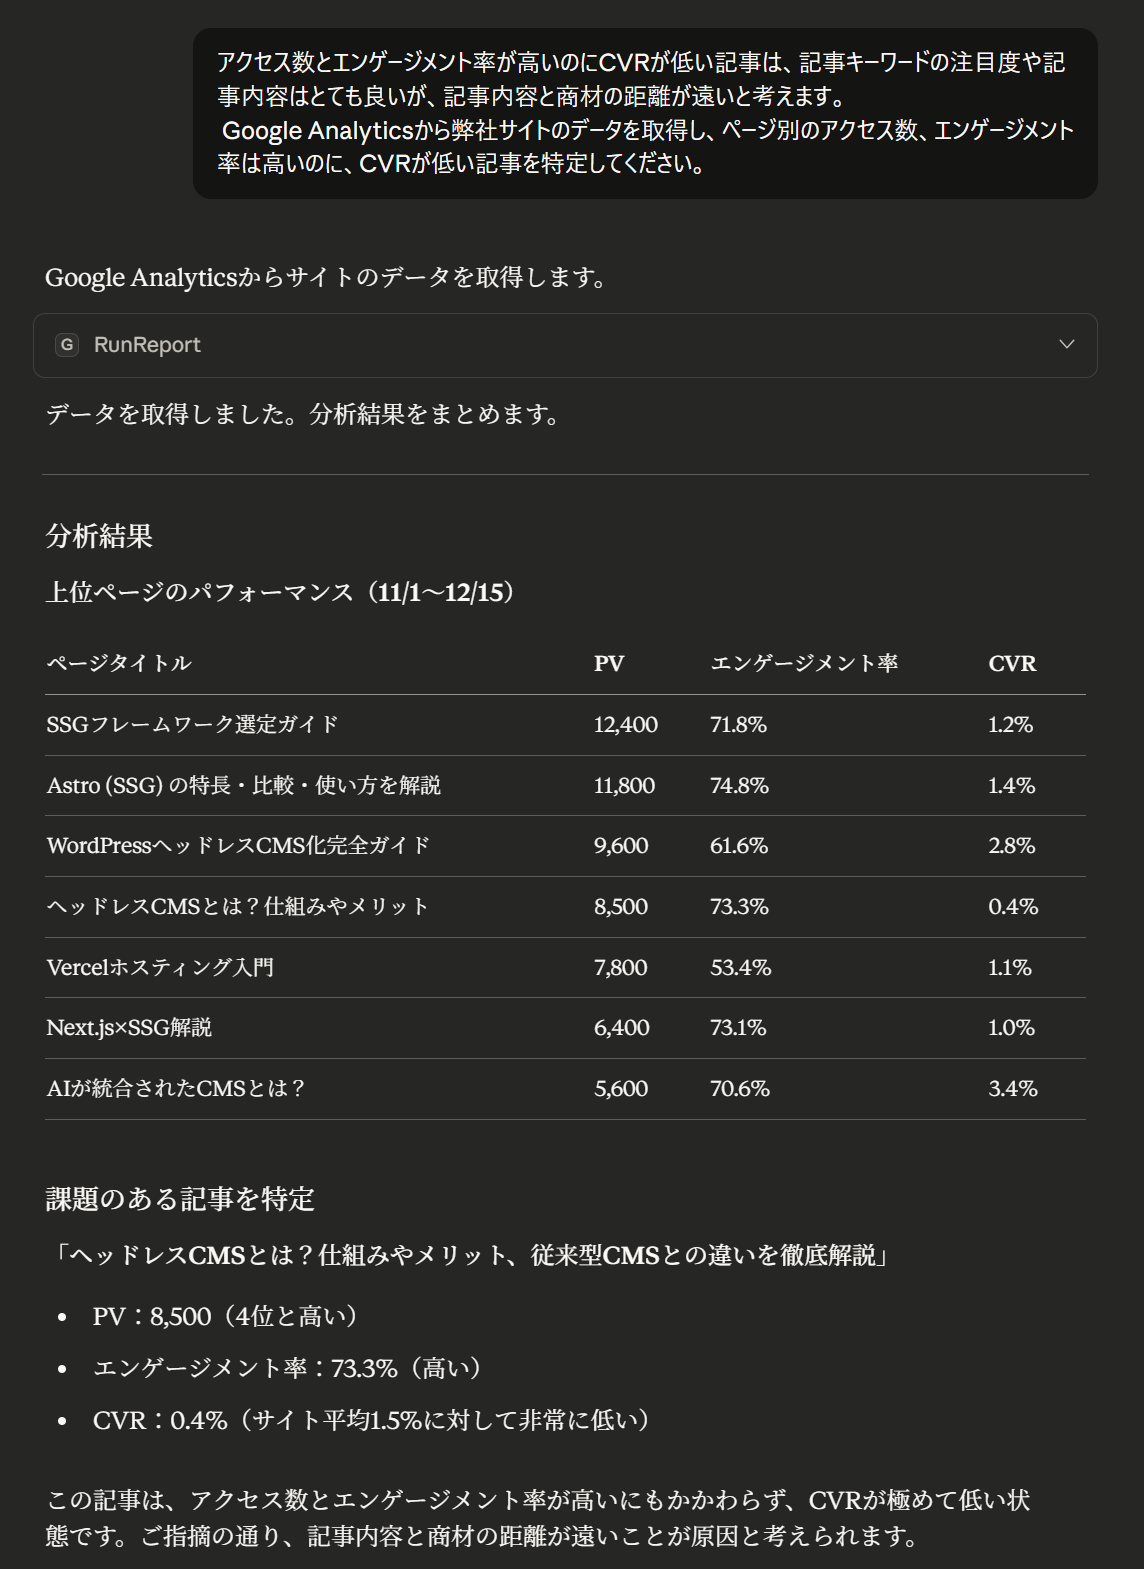The height and width of the screenshot is (1569, 1144).
Task: Click the 12,400 PV table cell
Action: click(x=626, y=725)
